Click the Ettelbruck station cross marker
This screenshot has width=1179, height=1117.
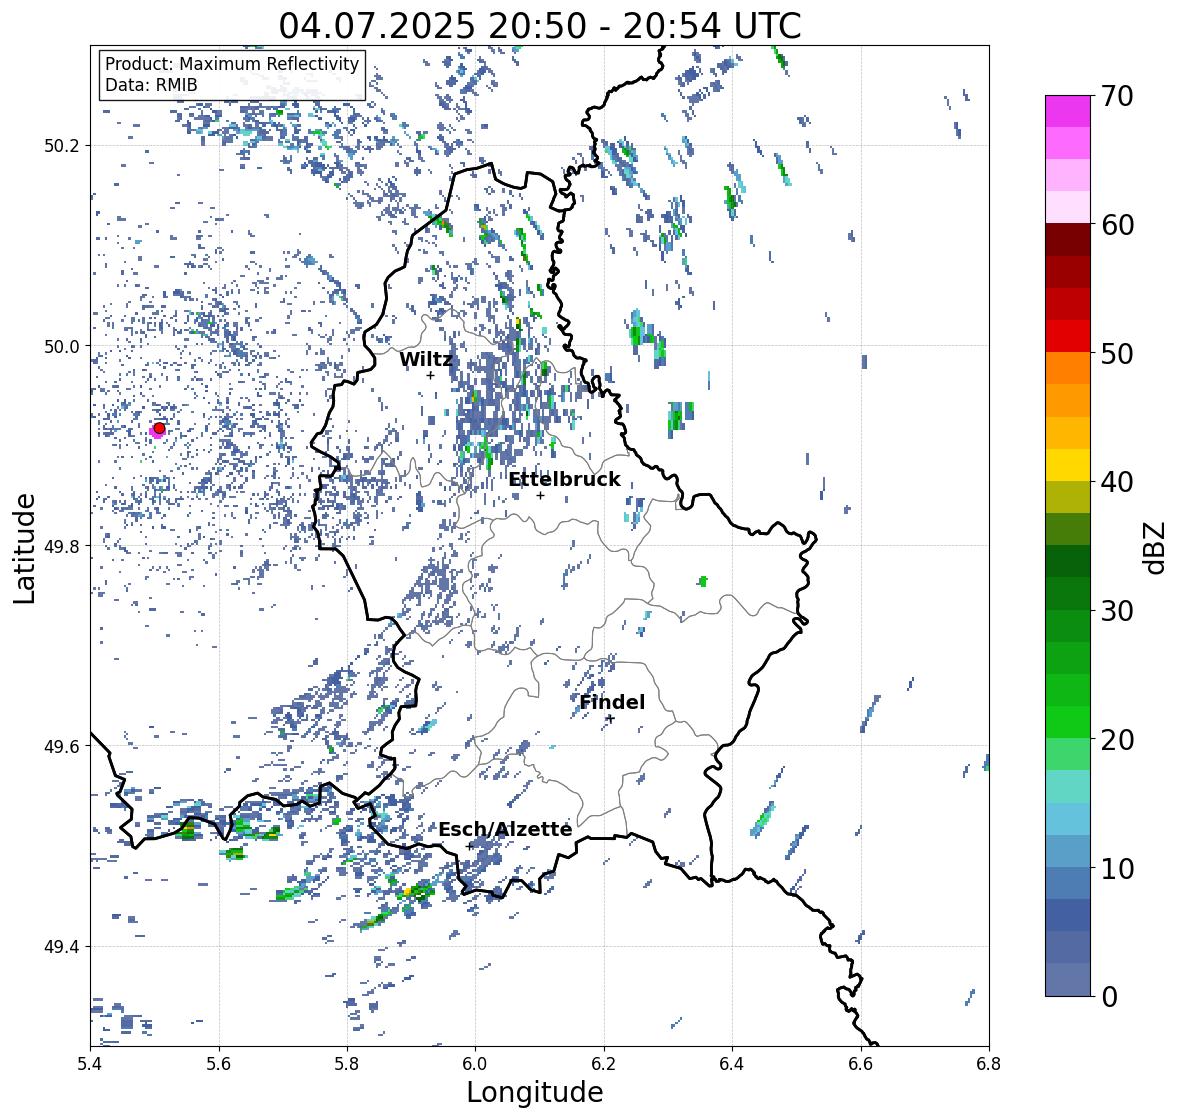point(540,495)
